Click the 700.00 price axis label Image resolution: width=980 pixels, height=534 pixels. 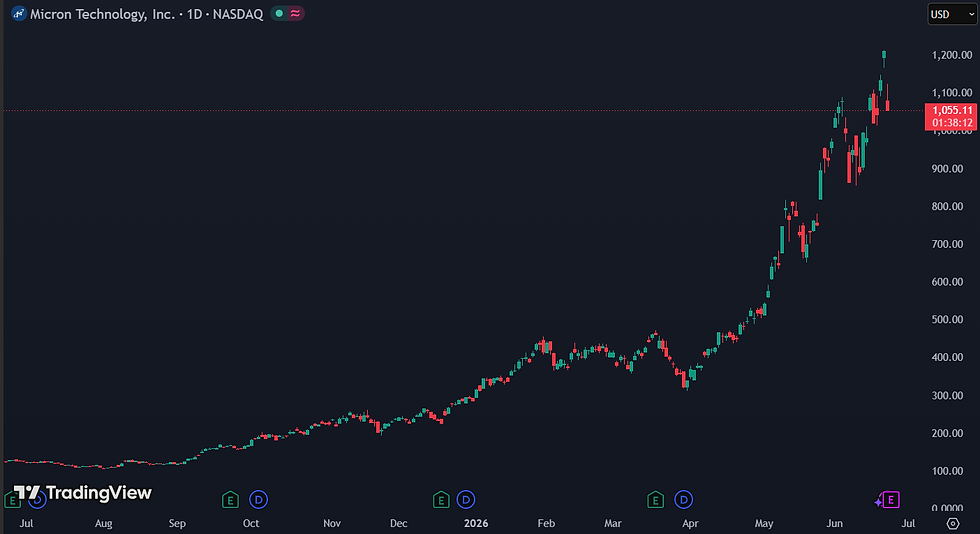[x=948, y=244]
